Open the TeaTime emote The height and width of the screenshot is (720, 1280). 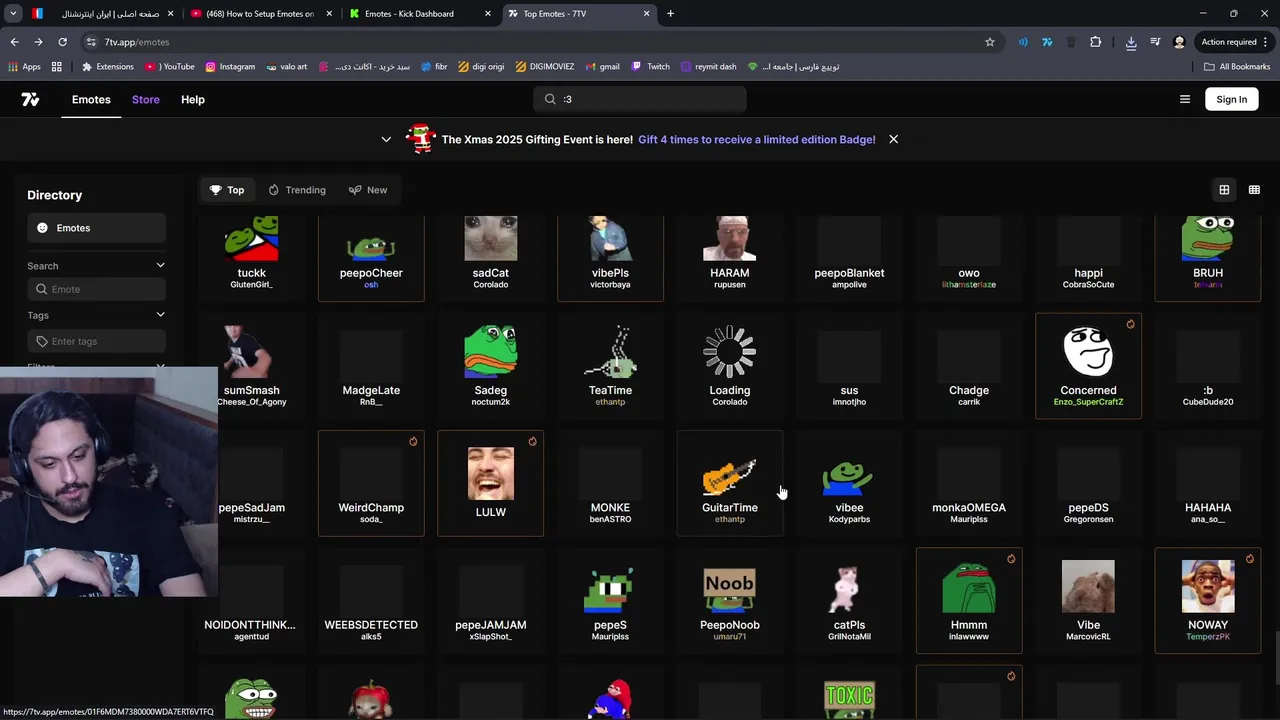(610, 366)
